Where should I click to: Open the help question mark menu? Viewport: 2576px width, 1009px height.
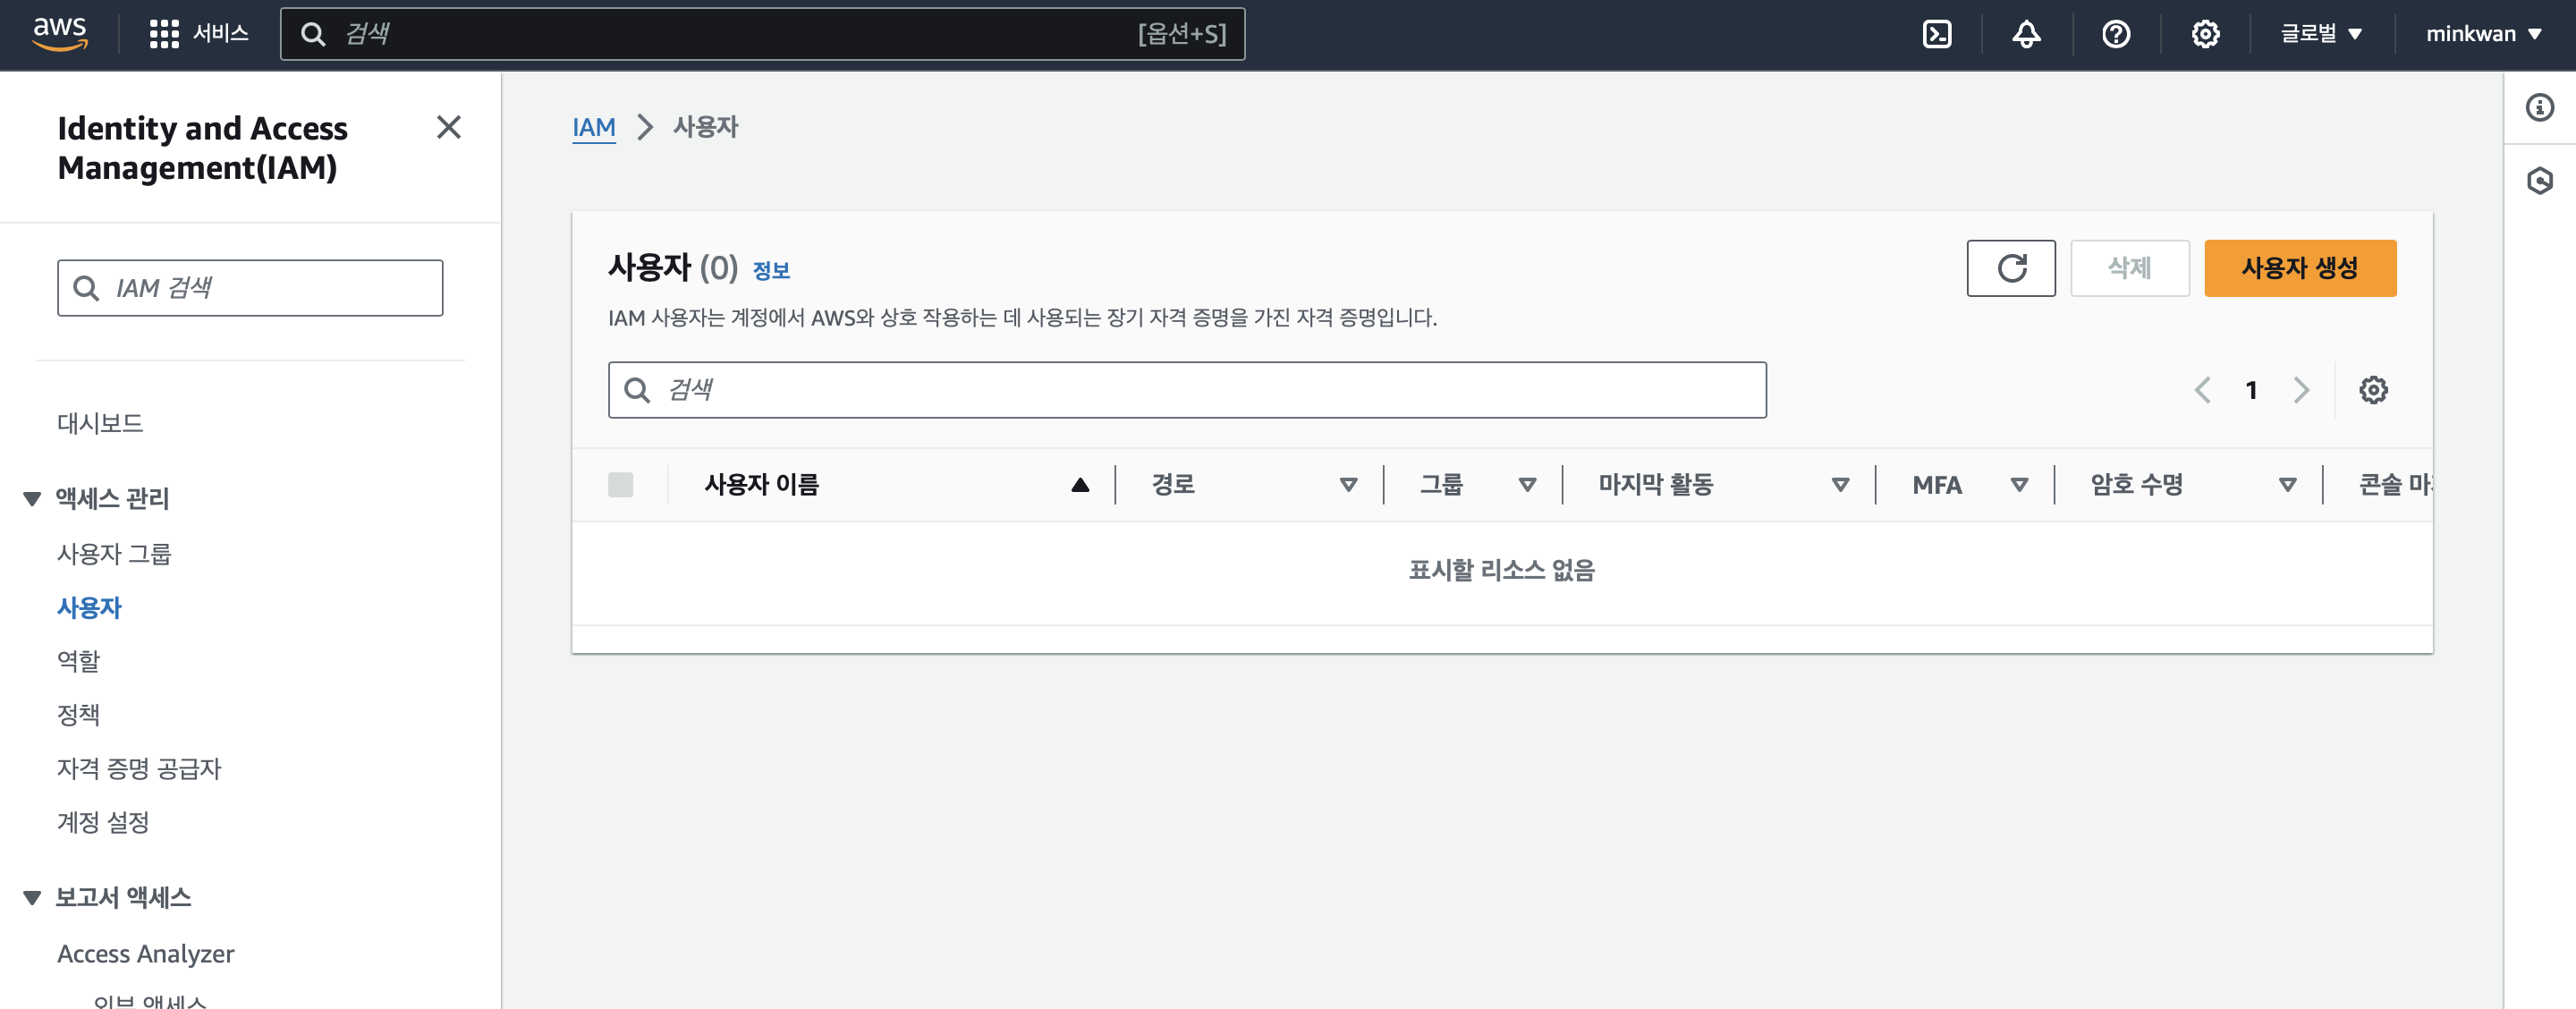coord(2116,34)
